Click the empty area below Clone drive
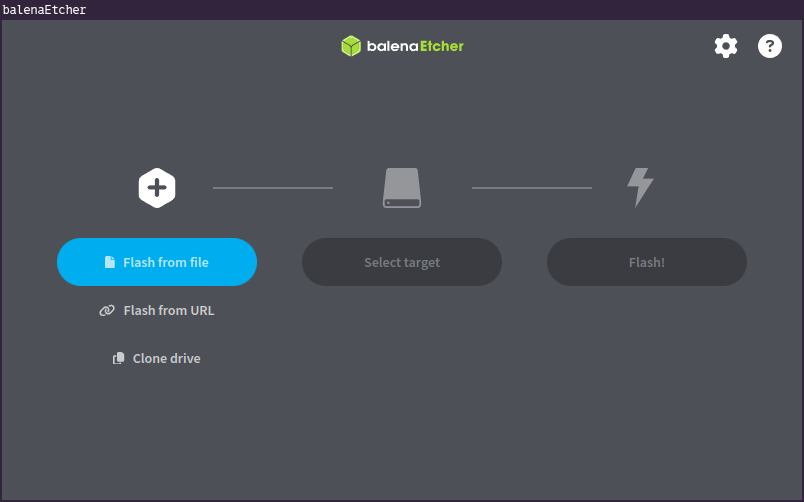This screenshot has width=804, height=502. (157, 430)
